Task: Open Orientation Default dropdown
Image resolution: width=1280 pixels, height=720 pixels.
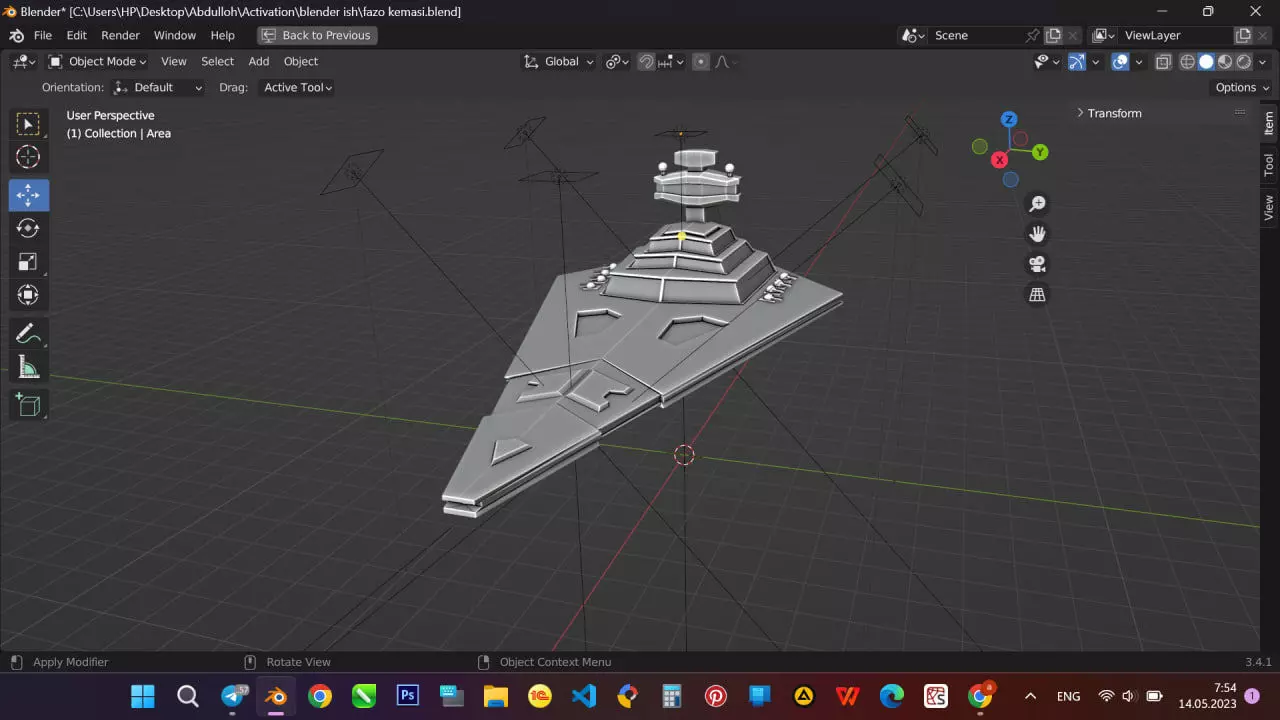Action: [159, 88]
